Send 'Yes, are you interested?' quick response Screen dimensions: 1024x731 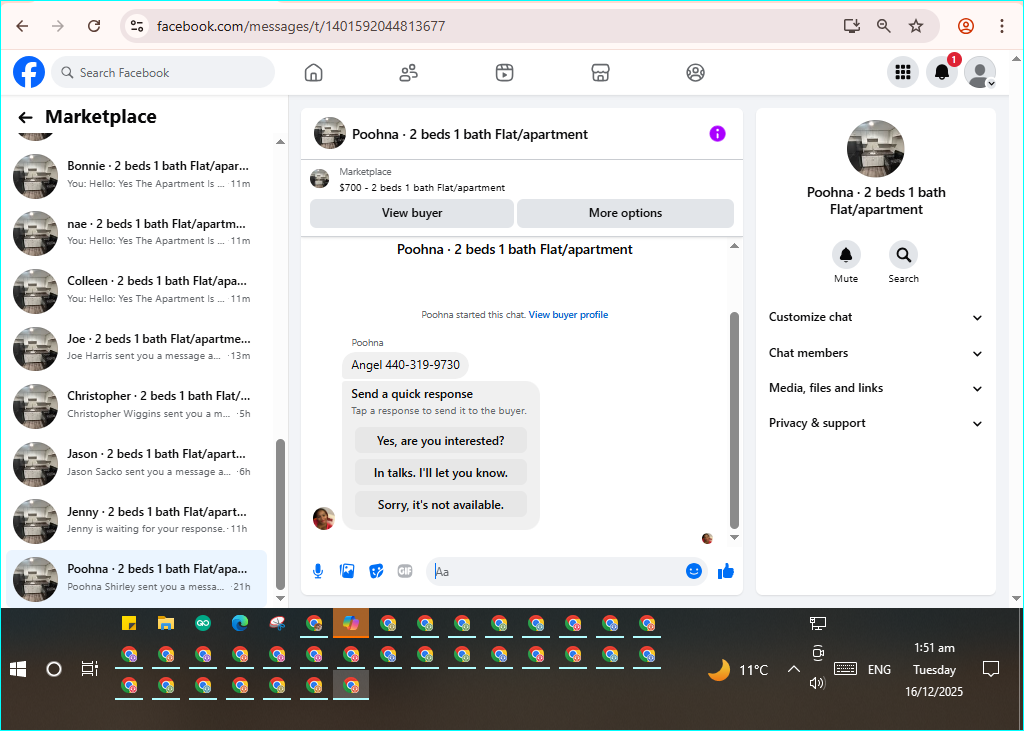[x=441, y=441]
